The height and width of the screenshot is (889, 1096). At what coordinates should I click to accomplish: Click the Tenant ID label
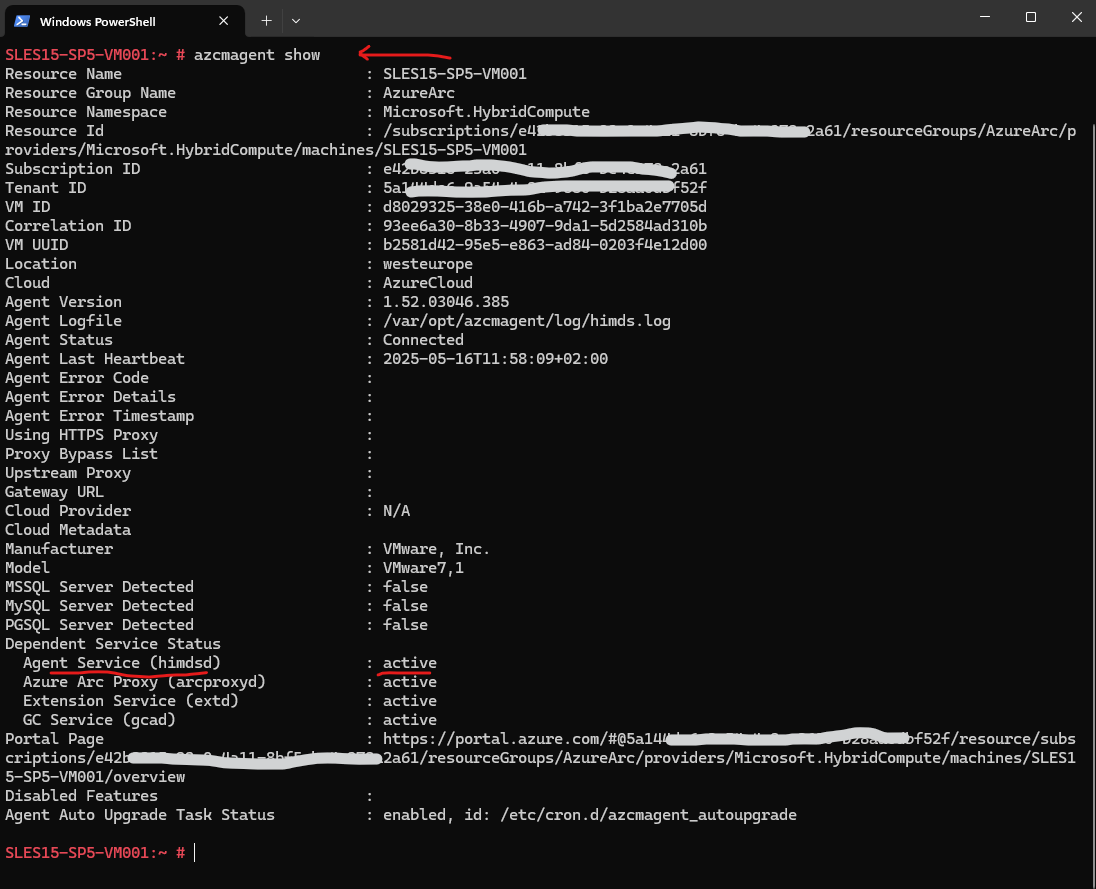(45, 188)
